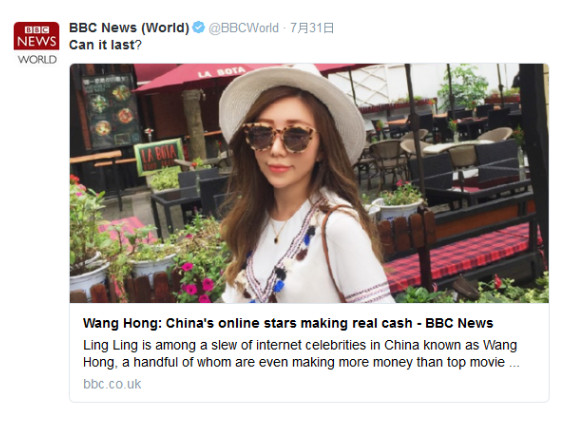582x421 pixels.
Task: Click the tortoiseshell sunglasses in the photo
Action: point(279,138)
